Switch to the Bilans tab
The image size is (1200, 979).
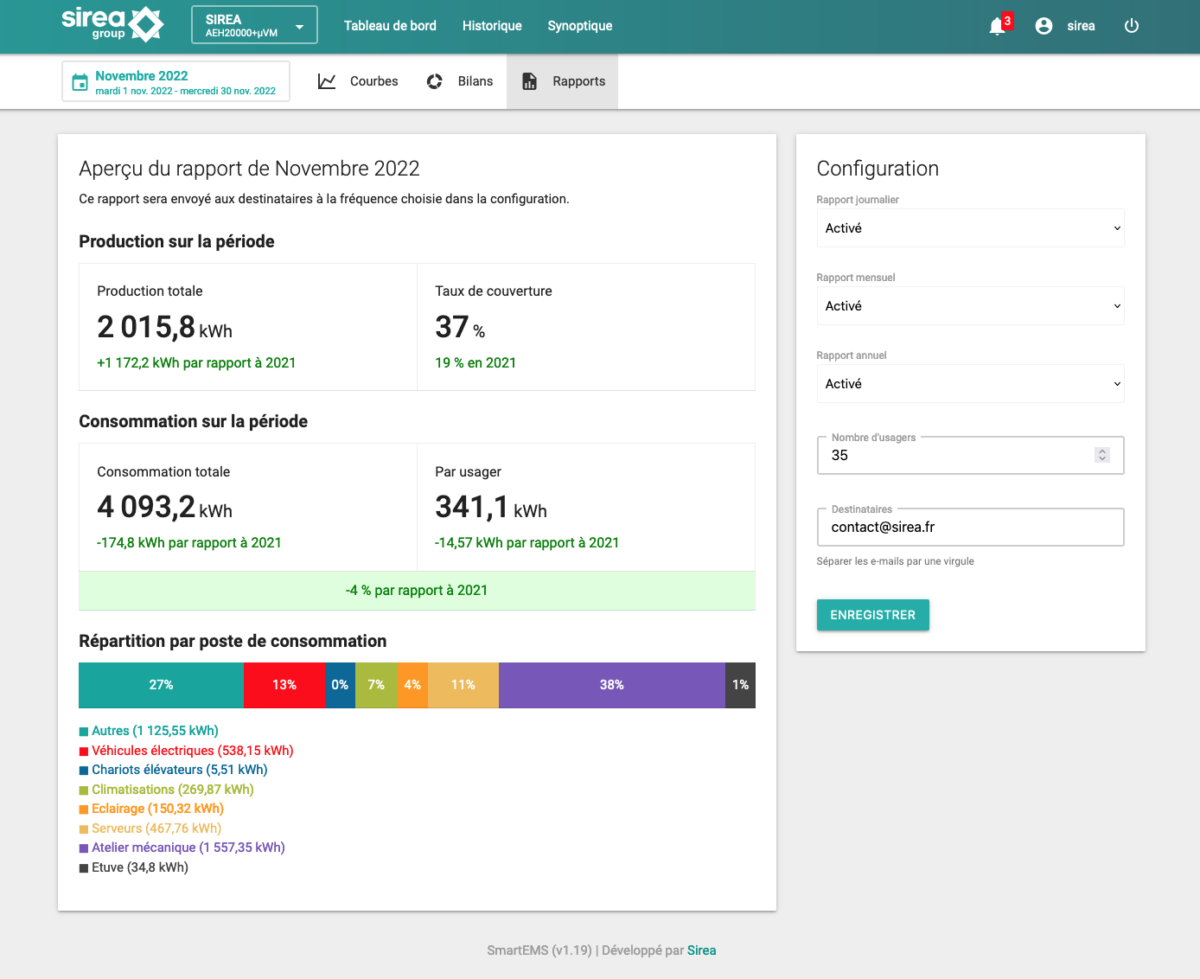click(460, 81)
